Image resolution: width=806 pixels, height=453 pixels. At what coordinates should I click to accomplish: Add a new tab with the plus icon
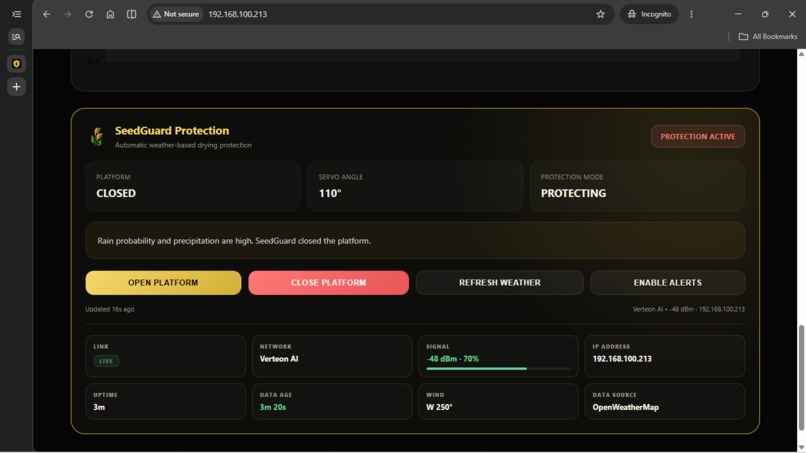(16, 86)
